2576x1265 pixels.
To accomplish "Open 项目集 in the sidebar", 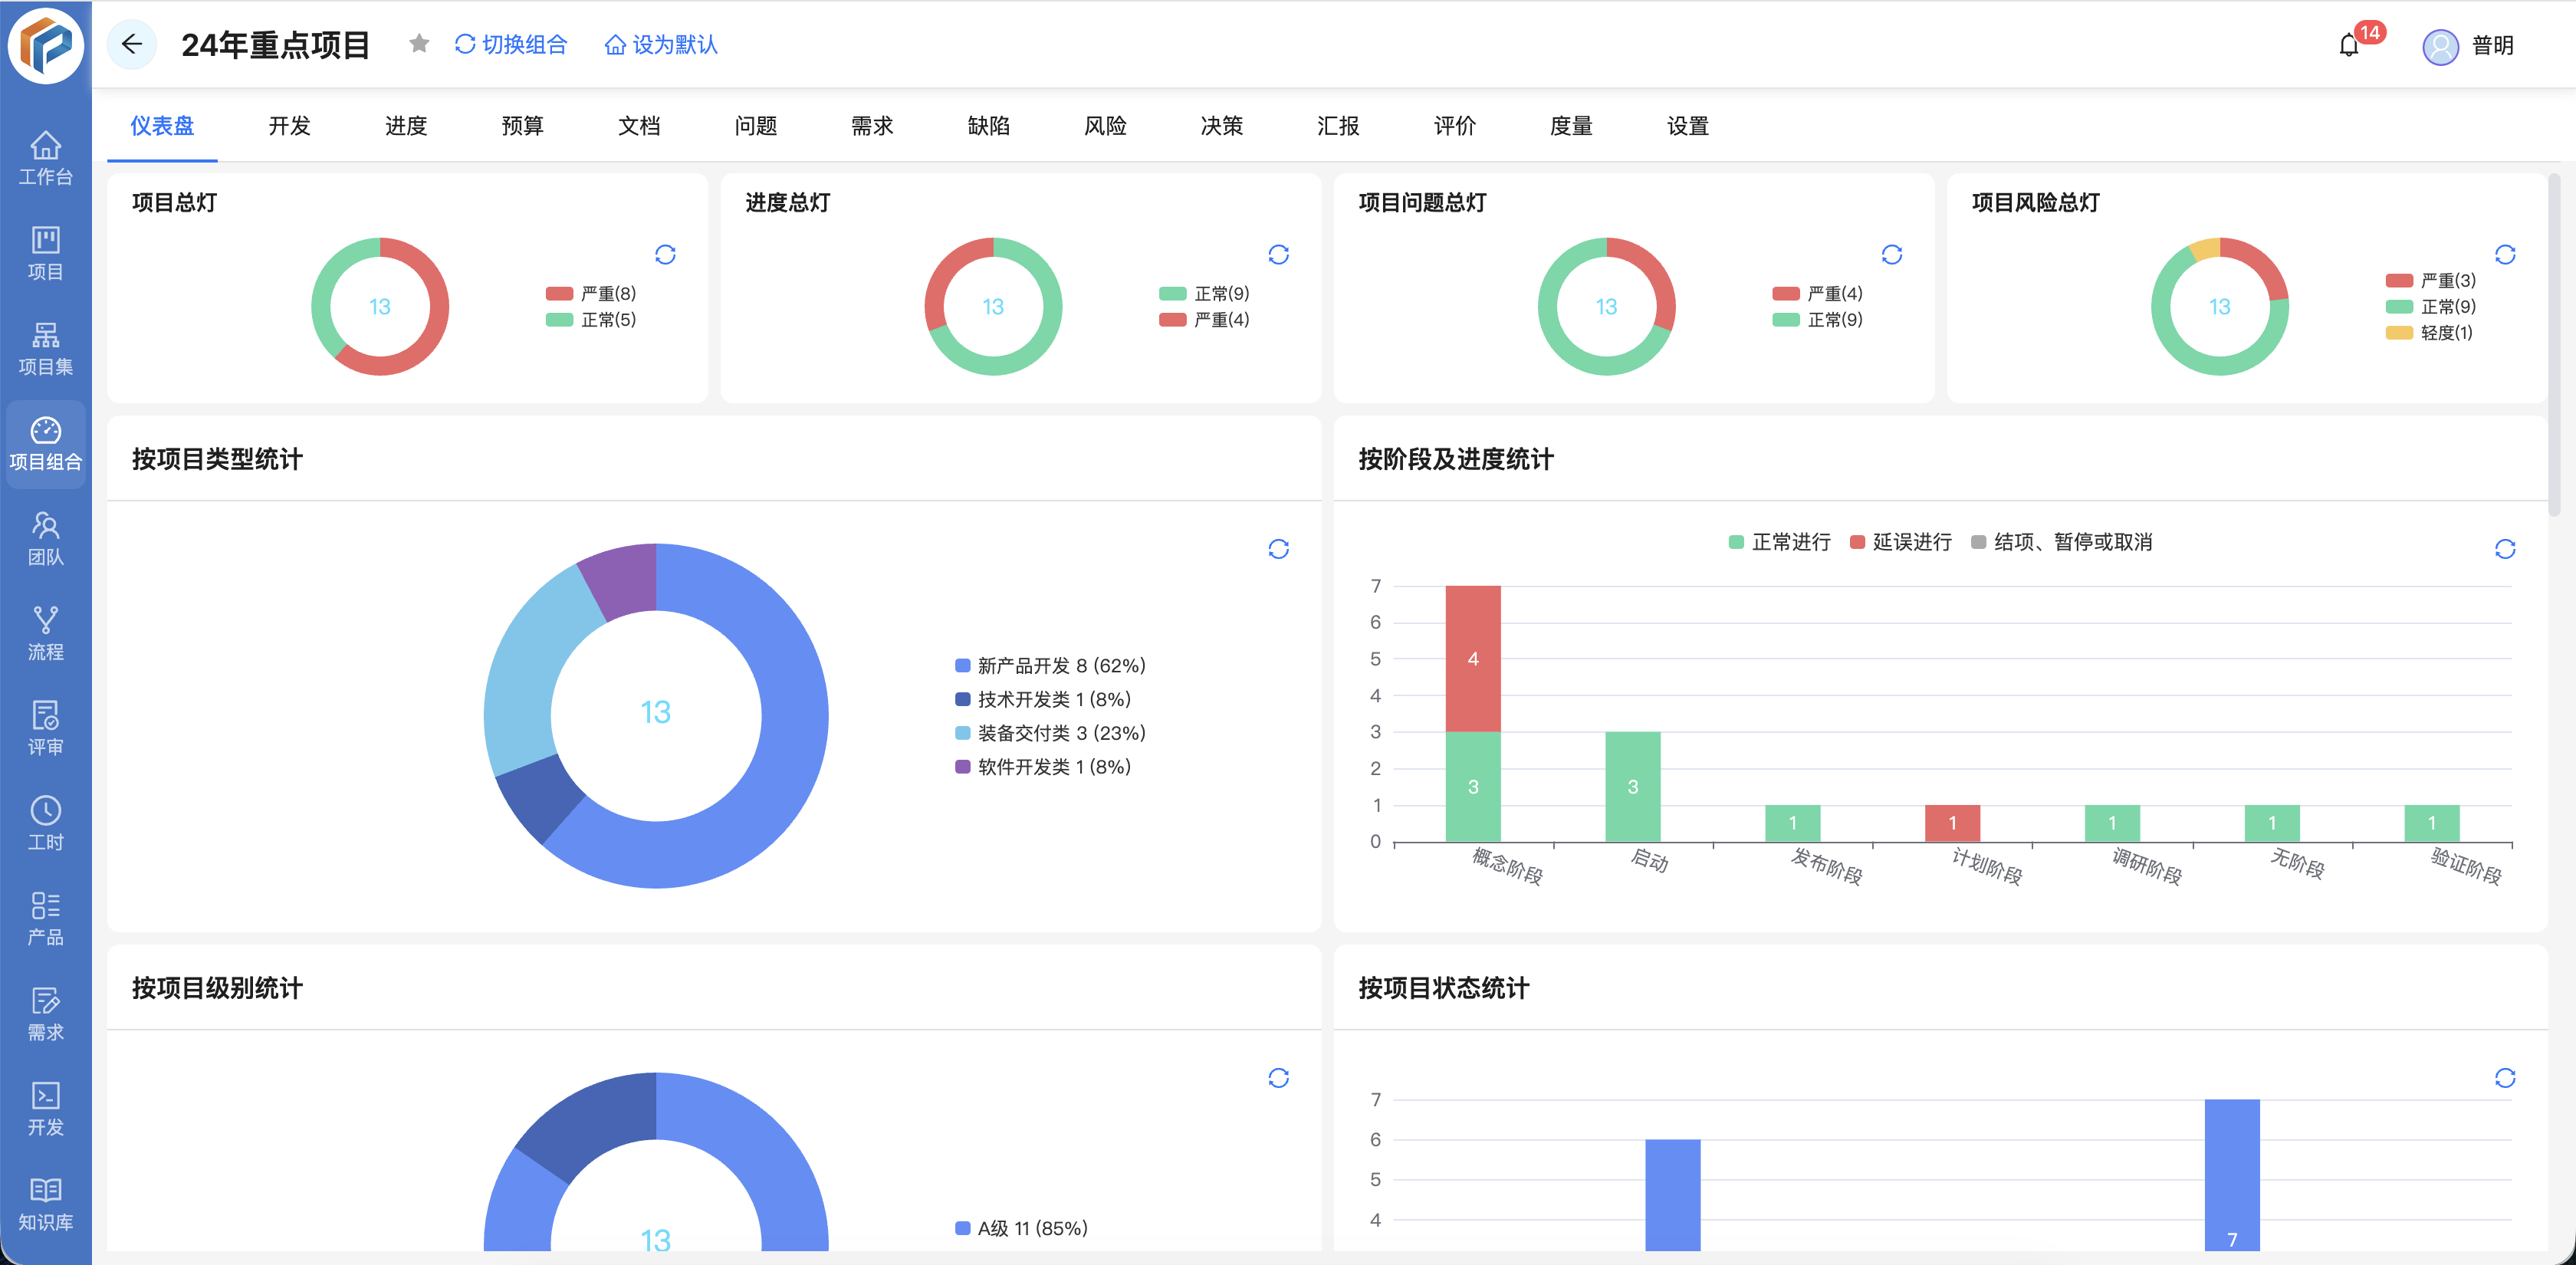I will coord(46,349).
